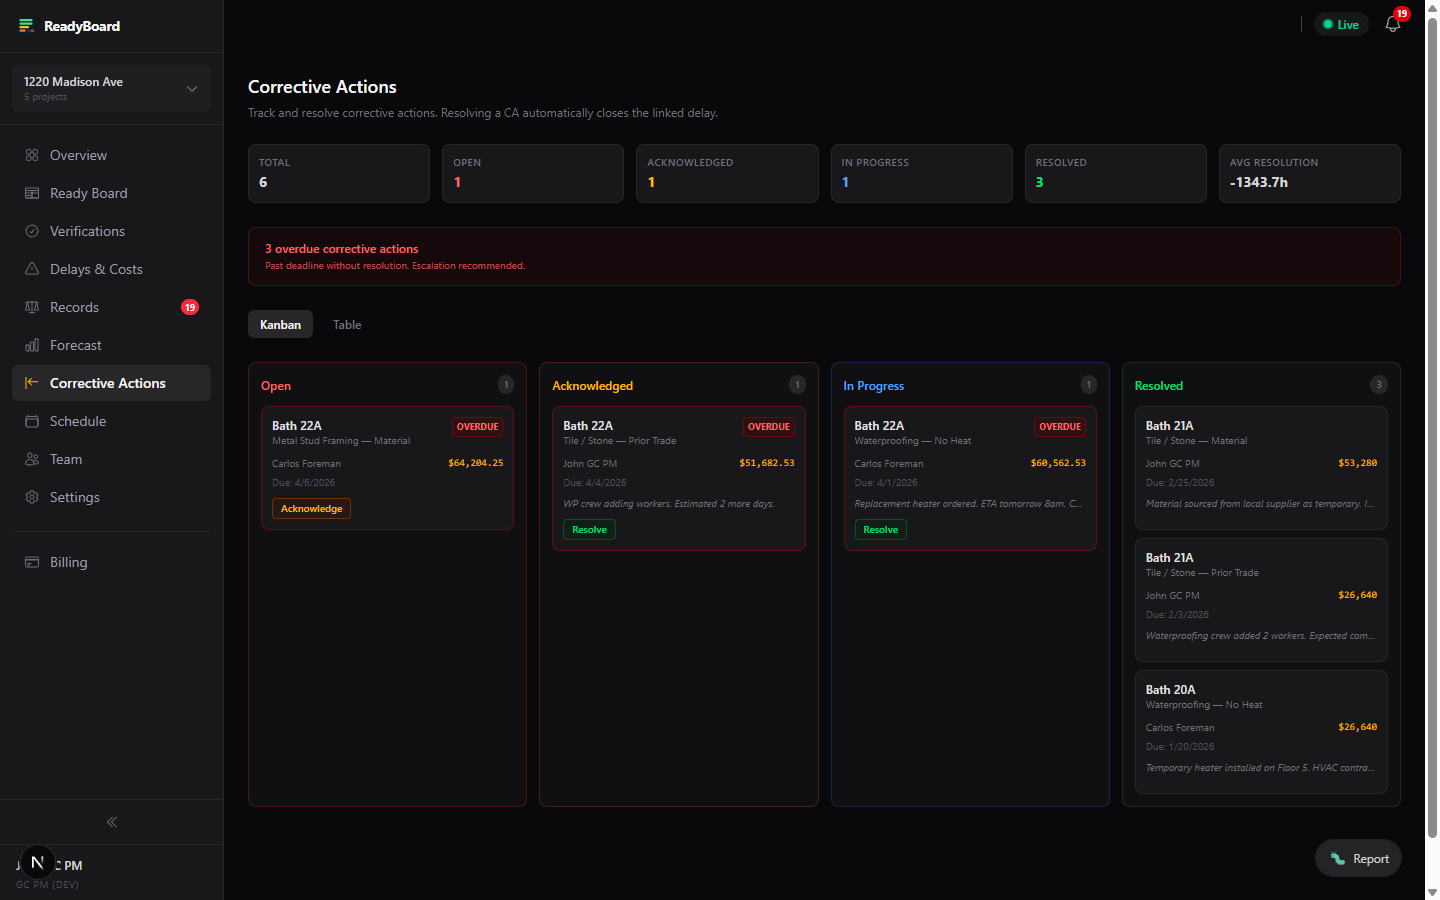This screenshot has height=900, width=1440.
Task: Select the Verifications checkmark icon
Action: [32, 231]
